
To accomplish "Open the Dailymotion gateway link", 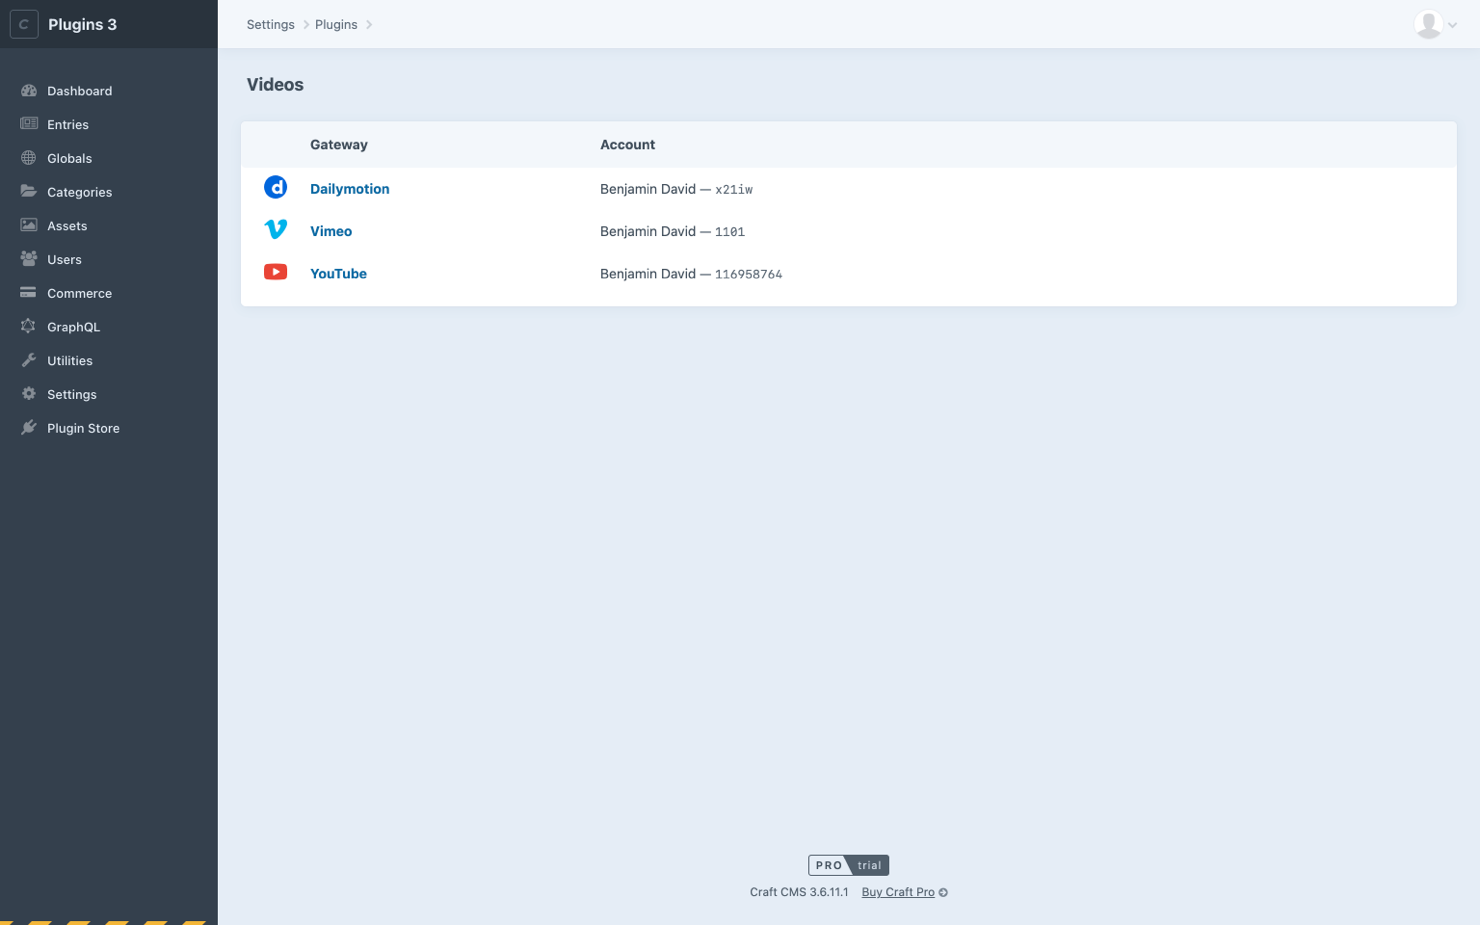I will point(349,189).
